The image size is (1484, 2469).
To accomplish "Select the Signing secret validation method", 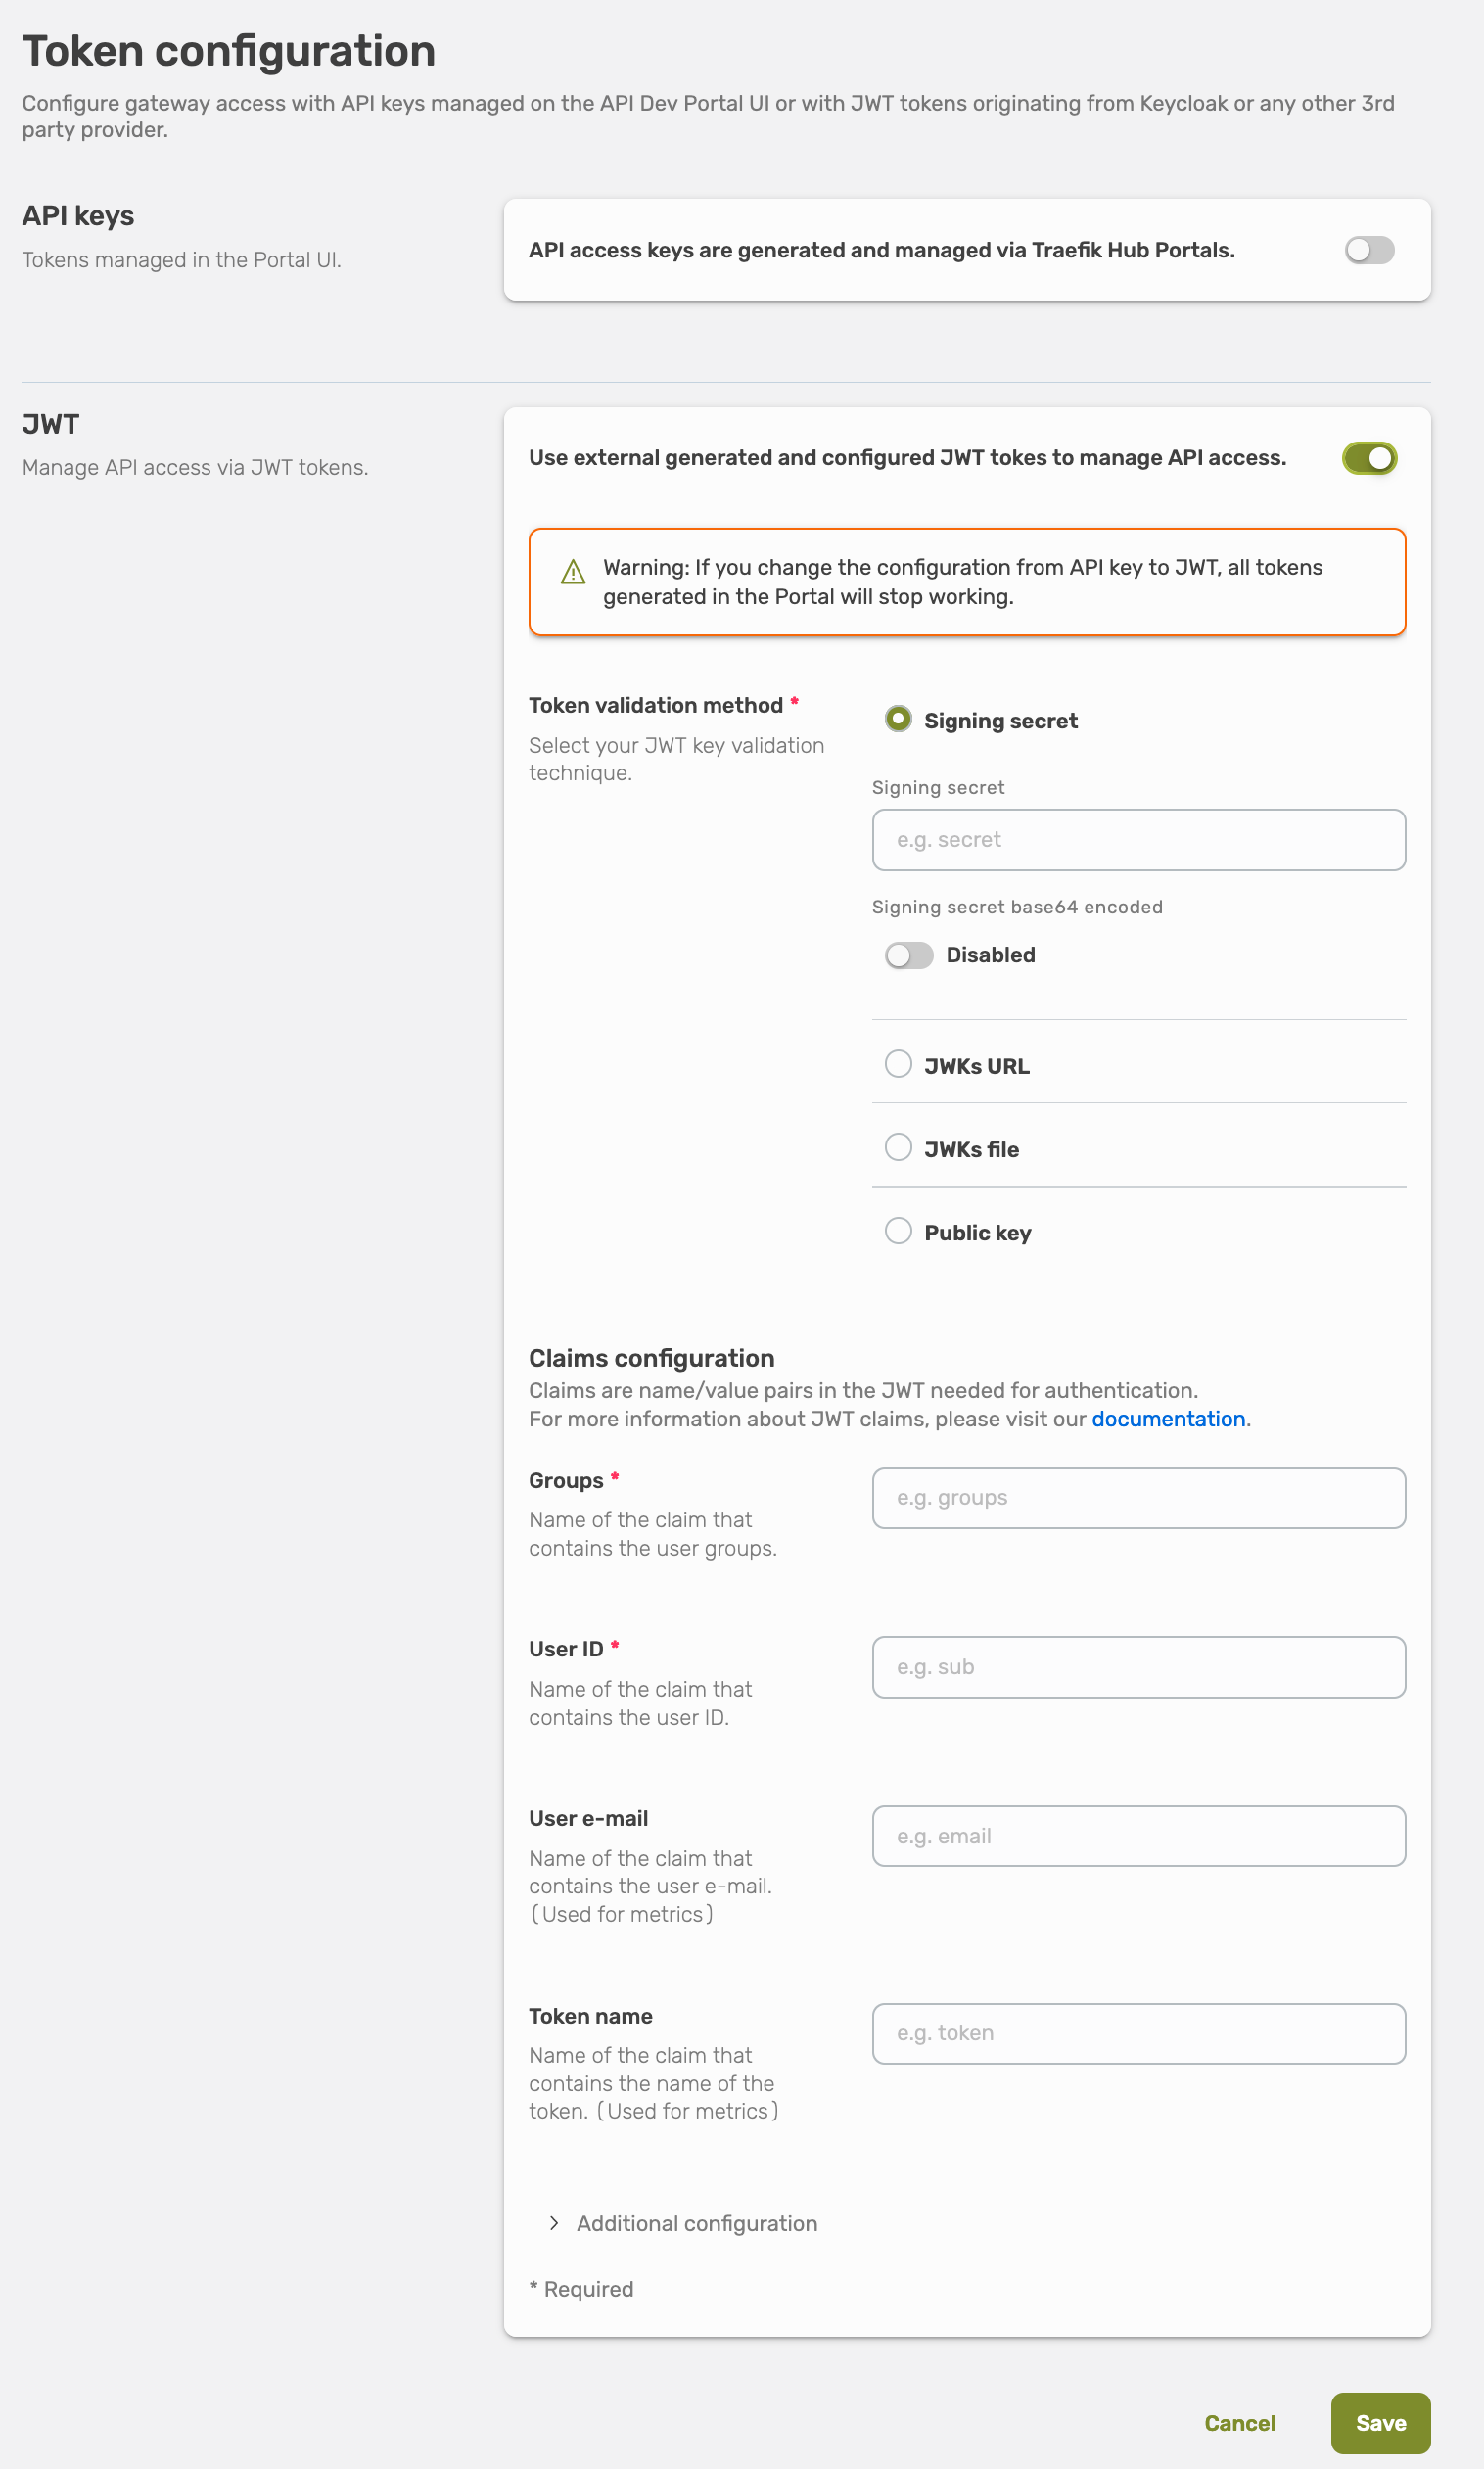I will 899,719.
